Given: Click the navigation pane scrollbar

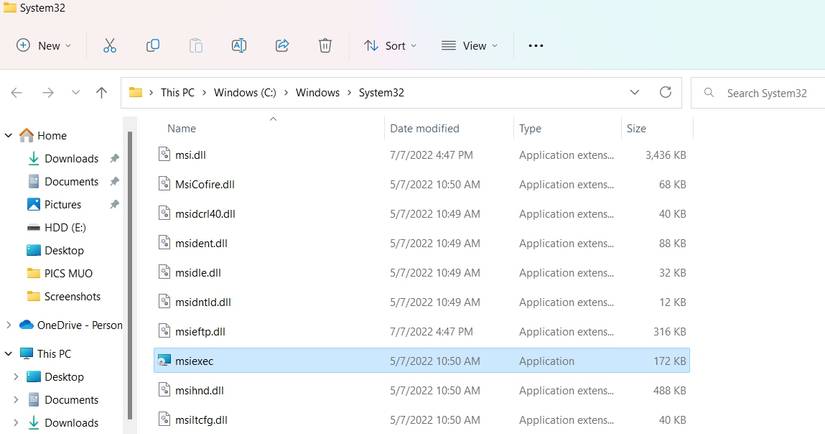Looking at the screenshot, I should 130,274.
